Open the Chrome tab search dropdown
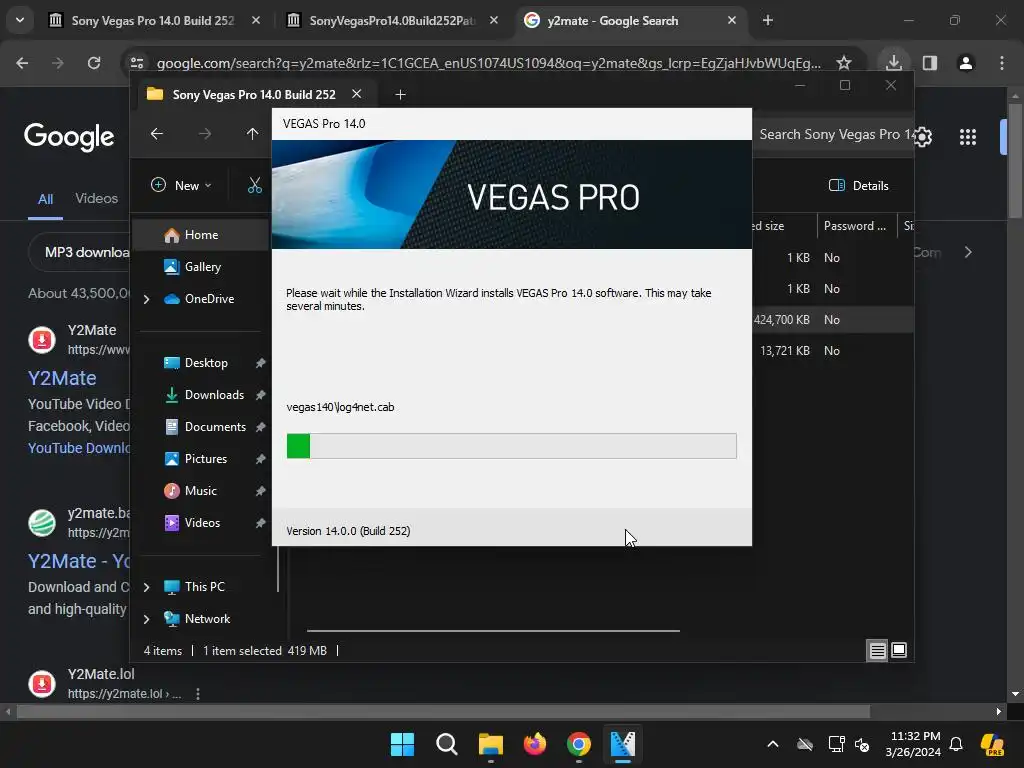The width and height of the screenshot is (1024, 768). click(x=20, y=20)
